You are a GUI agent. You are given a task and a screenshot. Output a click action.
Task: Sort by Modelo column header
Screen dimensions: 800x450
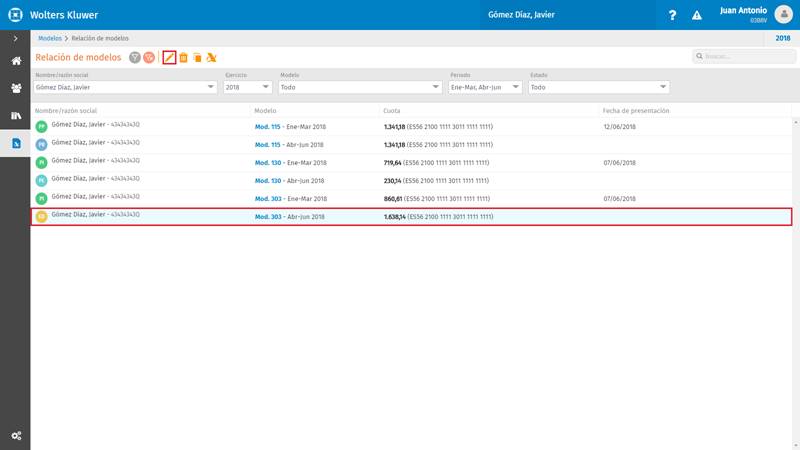pos(265,111)
